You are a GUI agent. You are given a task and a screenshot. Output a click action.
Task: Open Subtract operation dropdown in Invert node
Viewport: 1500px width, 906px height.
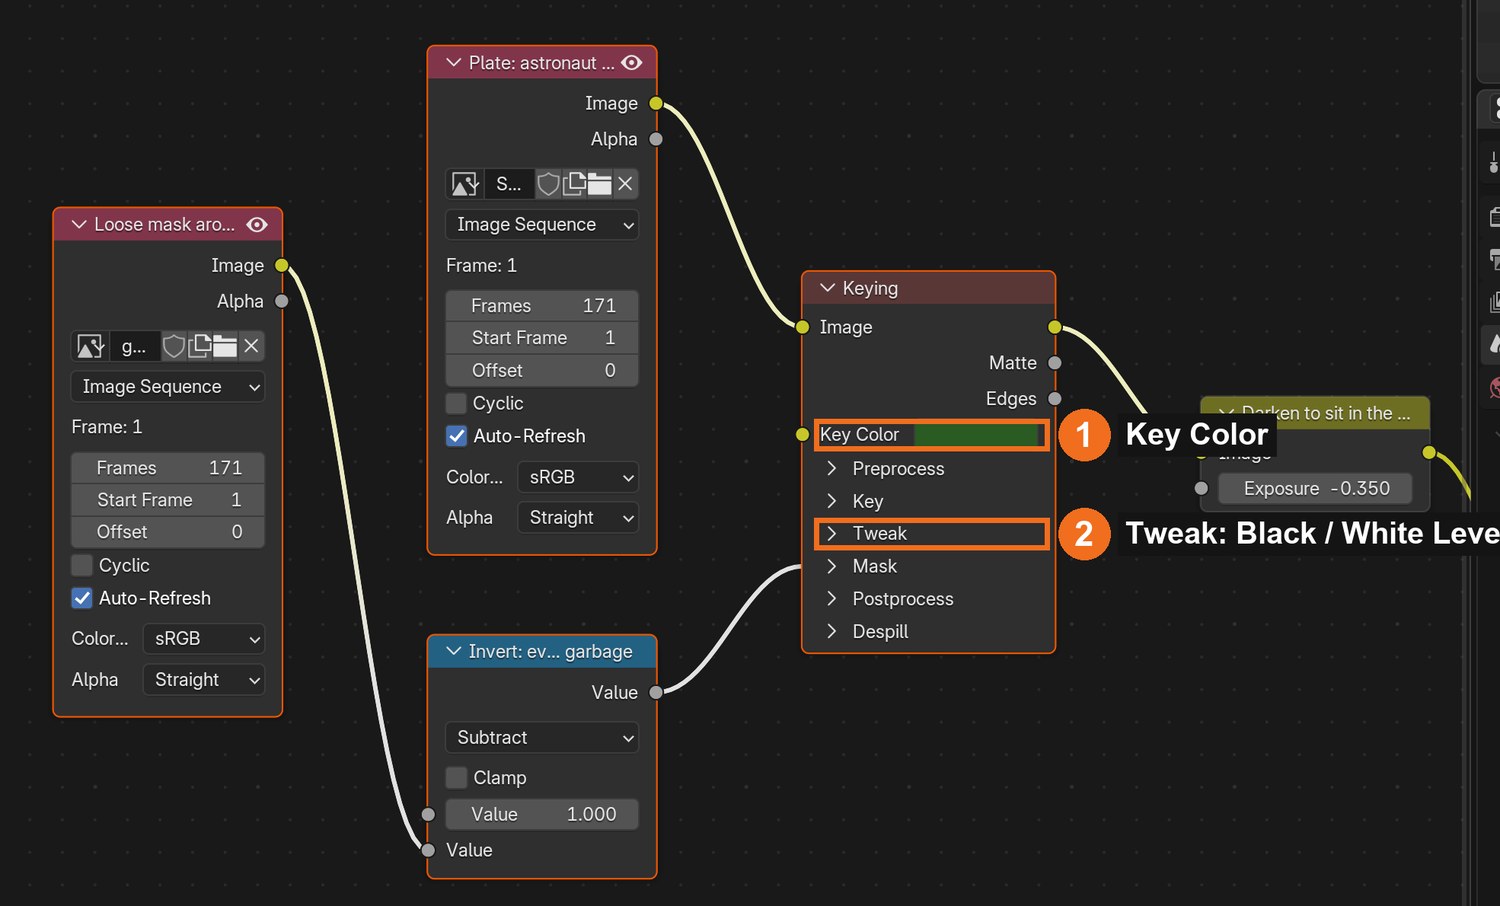tap(542, 738)
